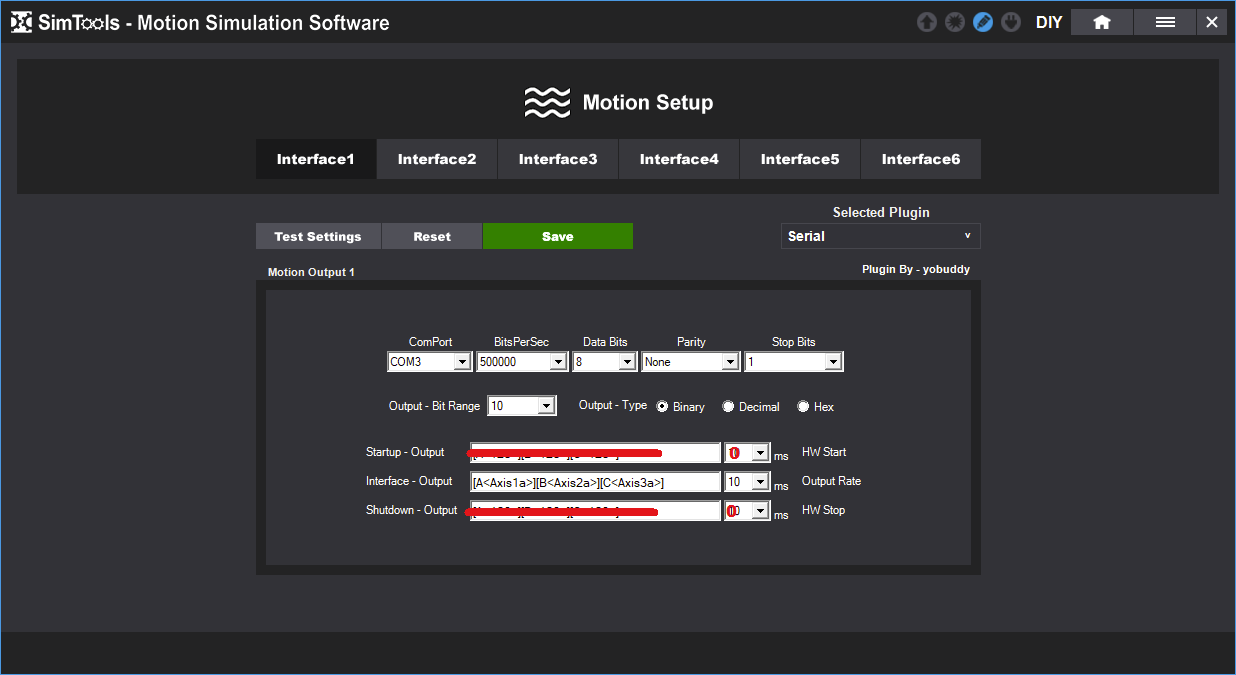The width and height of the screenshot is (1236, 675).
Task: Open the ComPort COM3 dropdown
Action: click(430, 362)
